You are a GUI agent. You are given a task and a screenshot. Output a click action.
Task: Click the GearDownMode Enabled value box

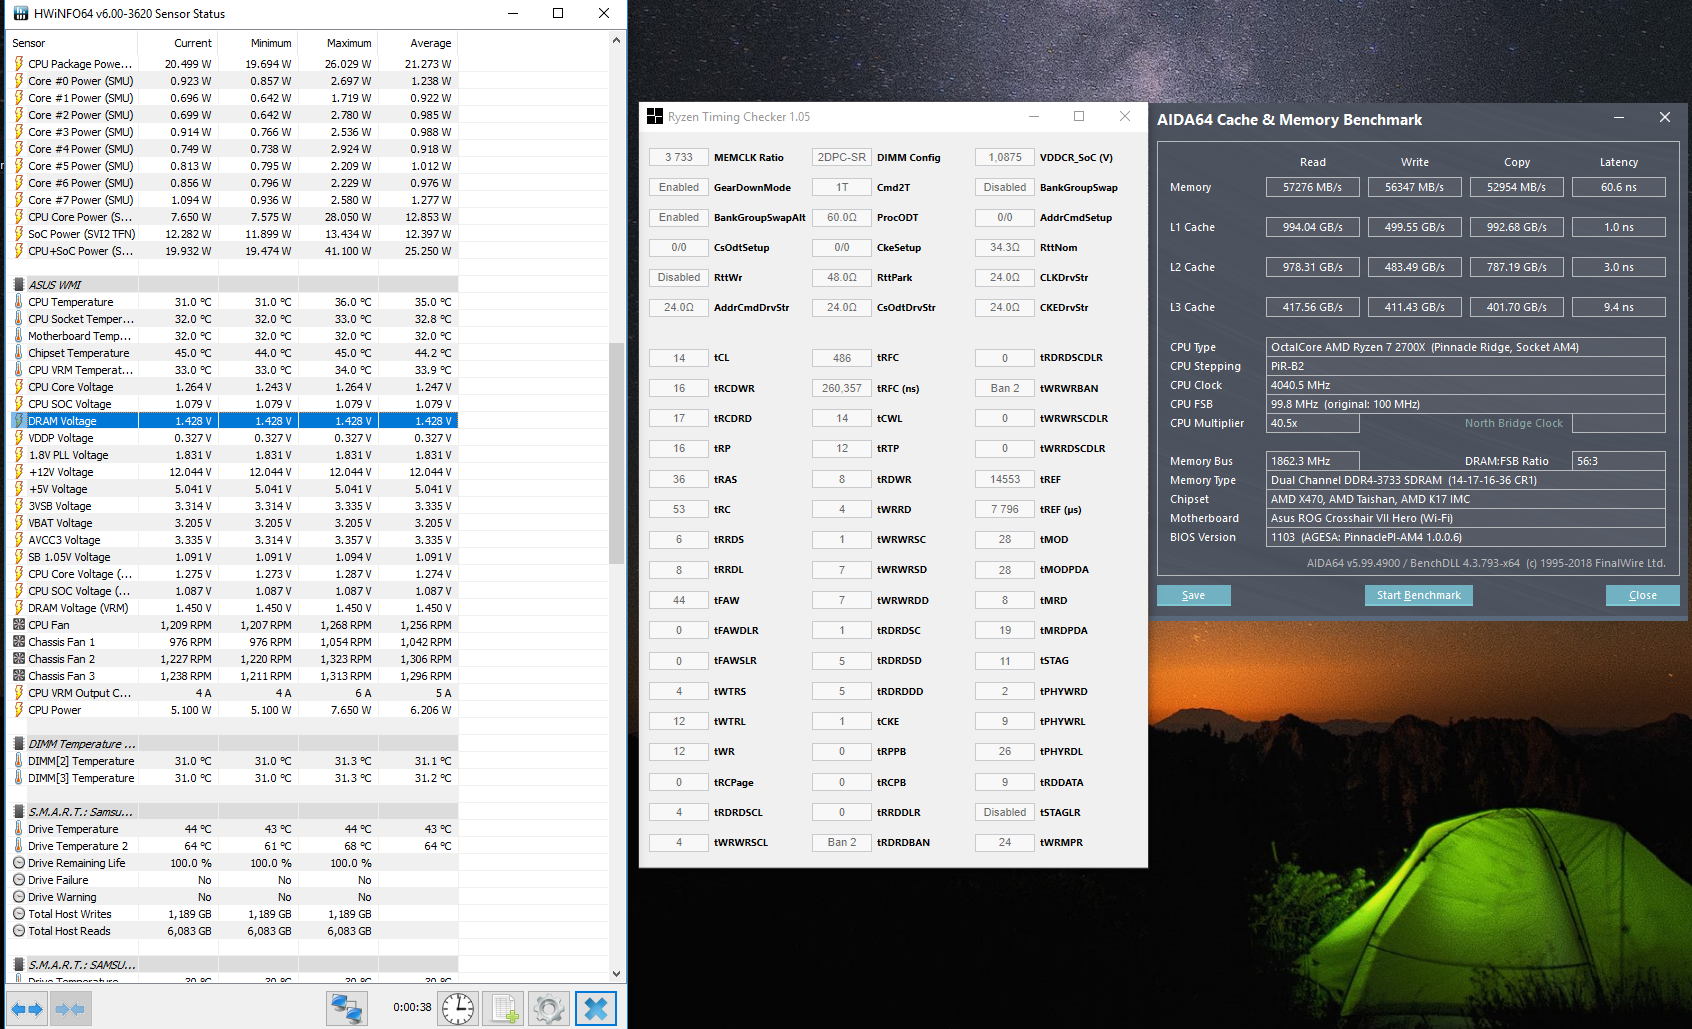(679, 187)
